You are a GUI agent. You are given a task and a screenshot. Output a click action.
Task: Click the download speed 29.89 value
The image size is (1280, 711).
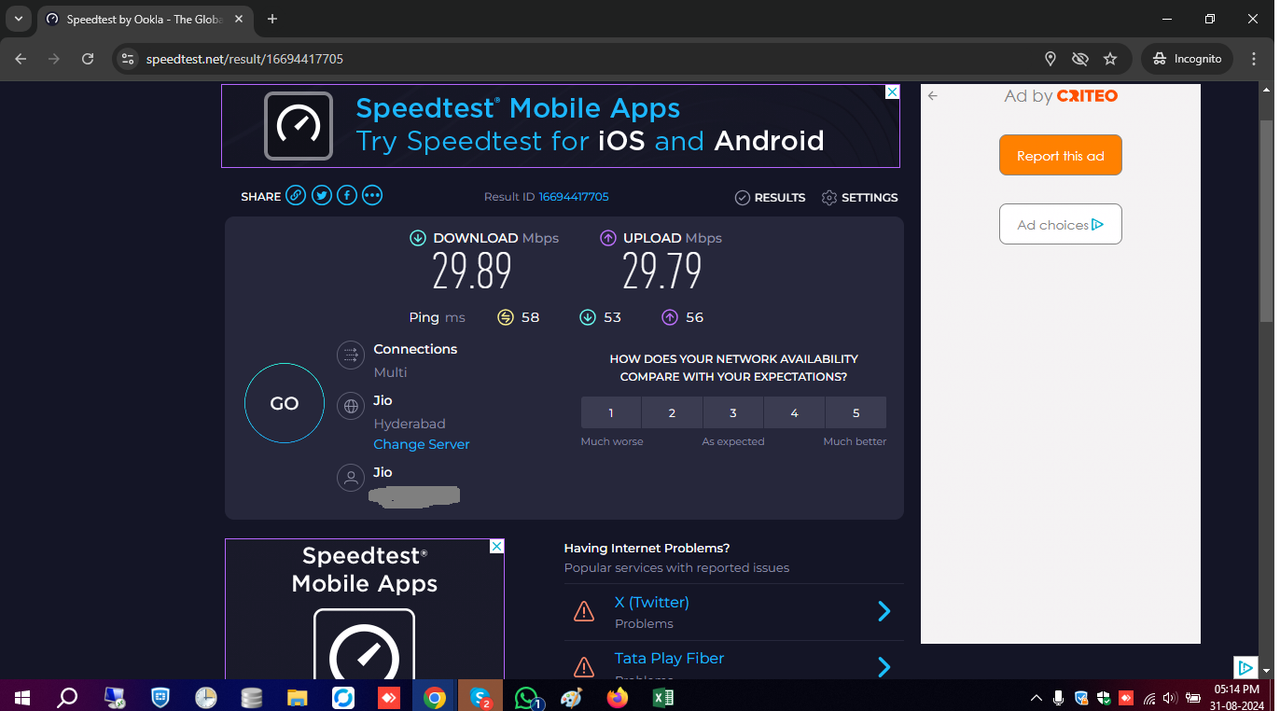click(x=472, y=271)
